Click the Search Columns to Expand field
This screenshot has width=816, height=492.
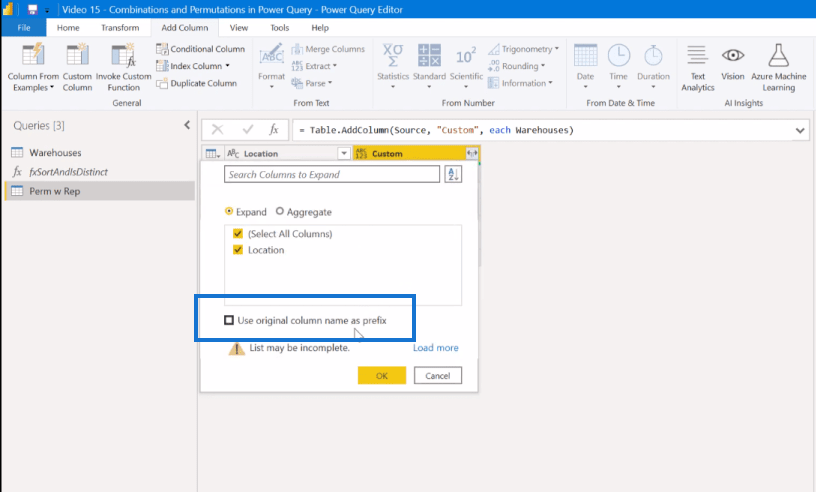(x=332, y=174)
